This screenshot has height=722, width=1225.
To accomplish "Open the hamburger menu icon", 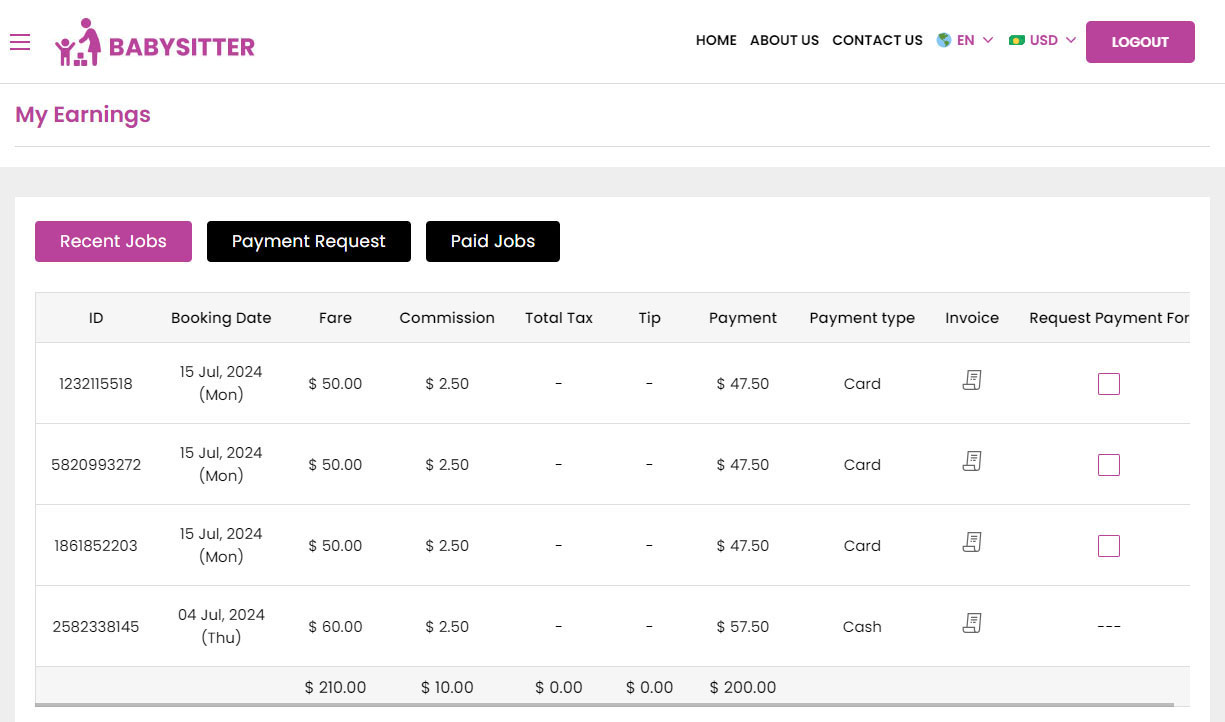I will coord(20,41).
